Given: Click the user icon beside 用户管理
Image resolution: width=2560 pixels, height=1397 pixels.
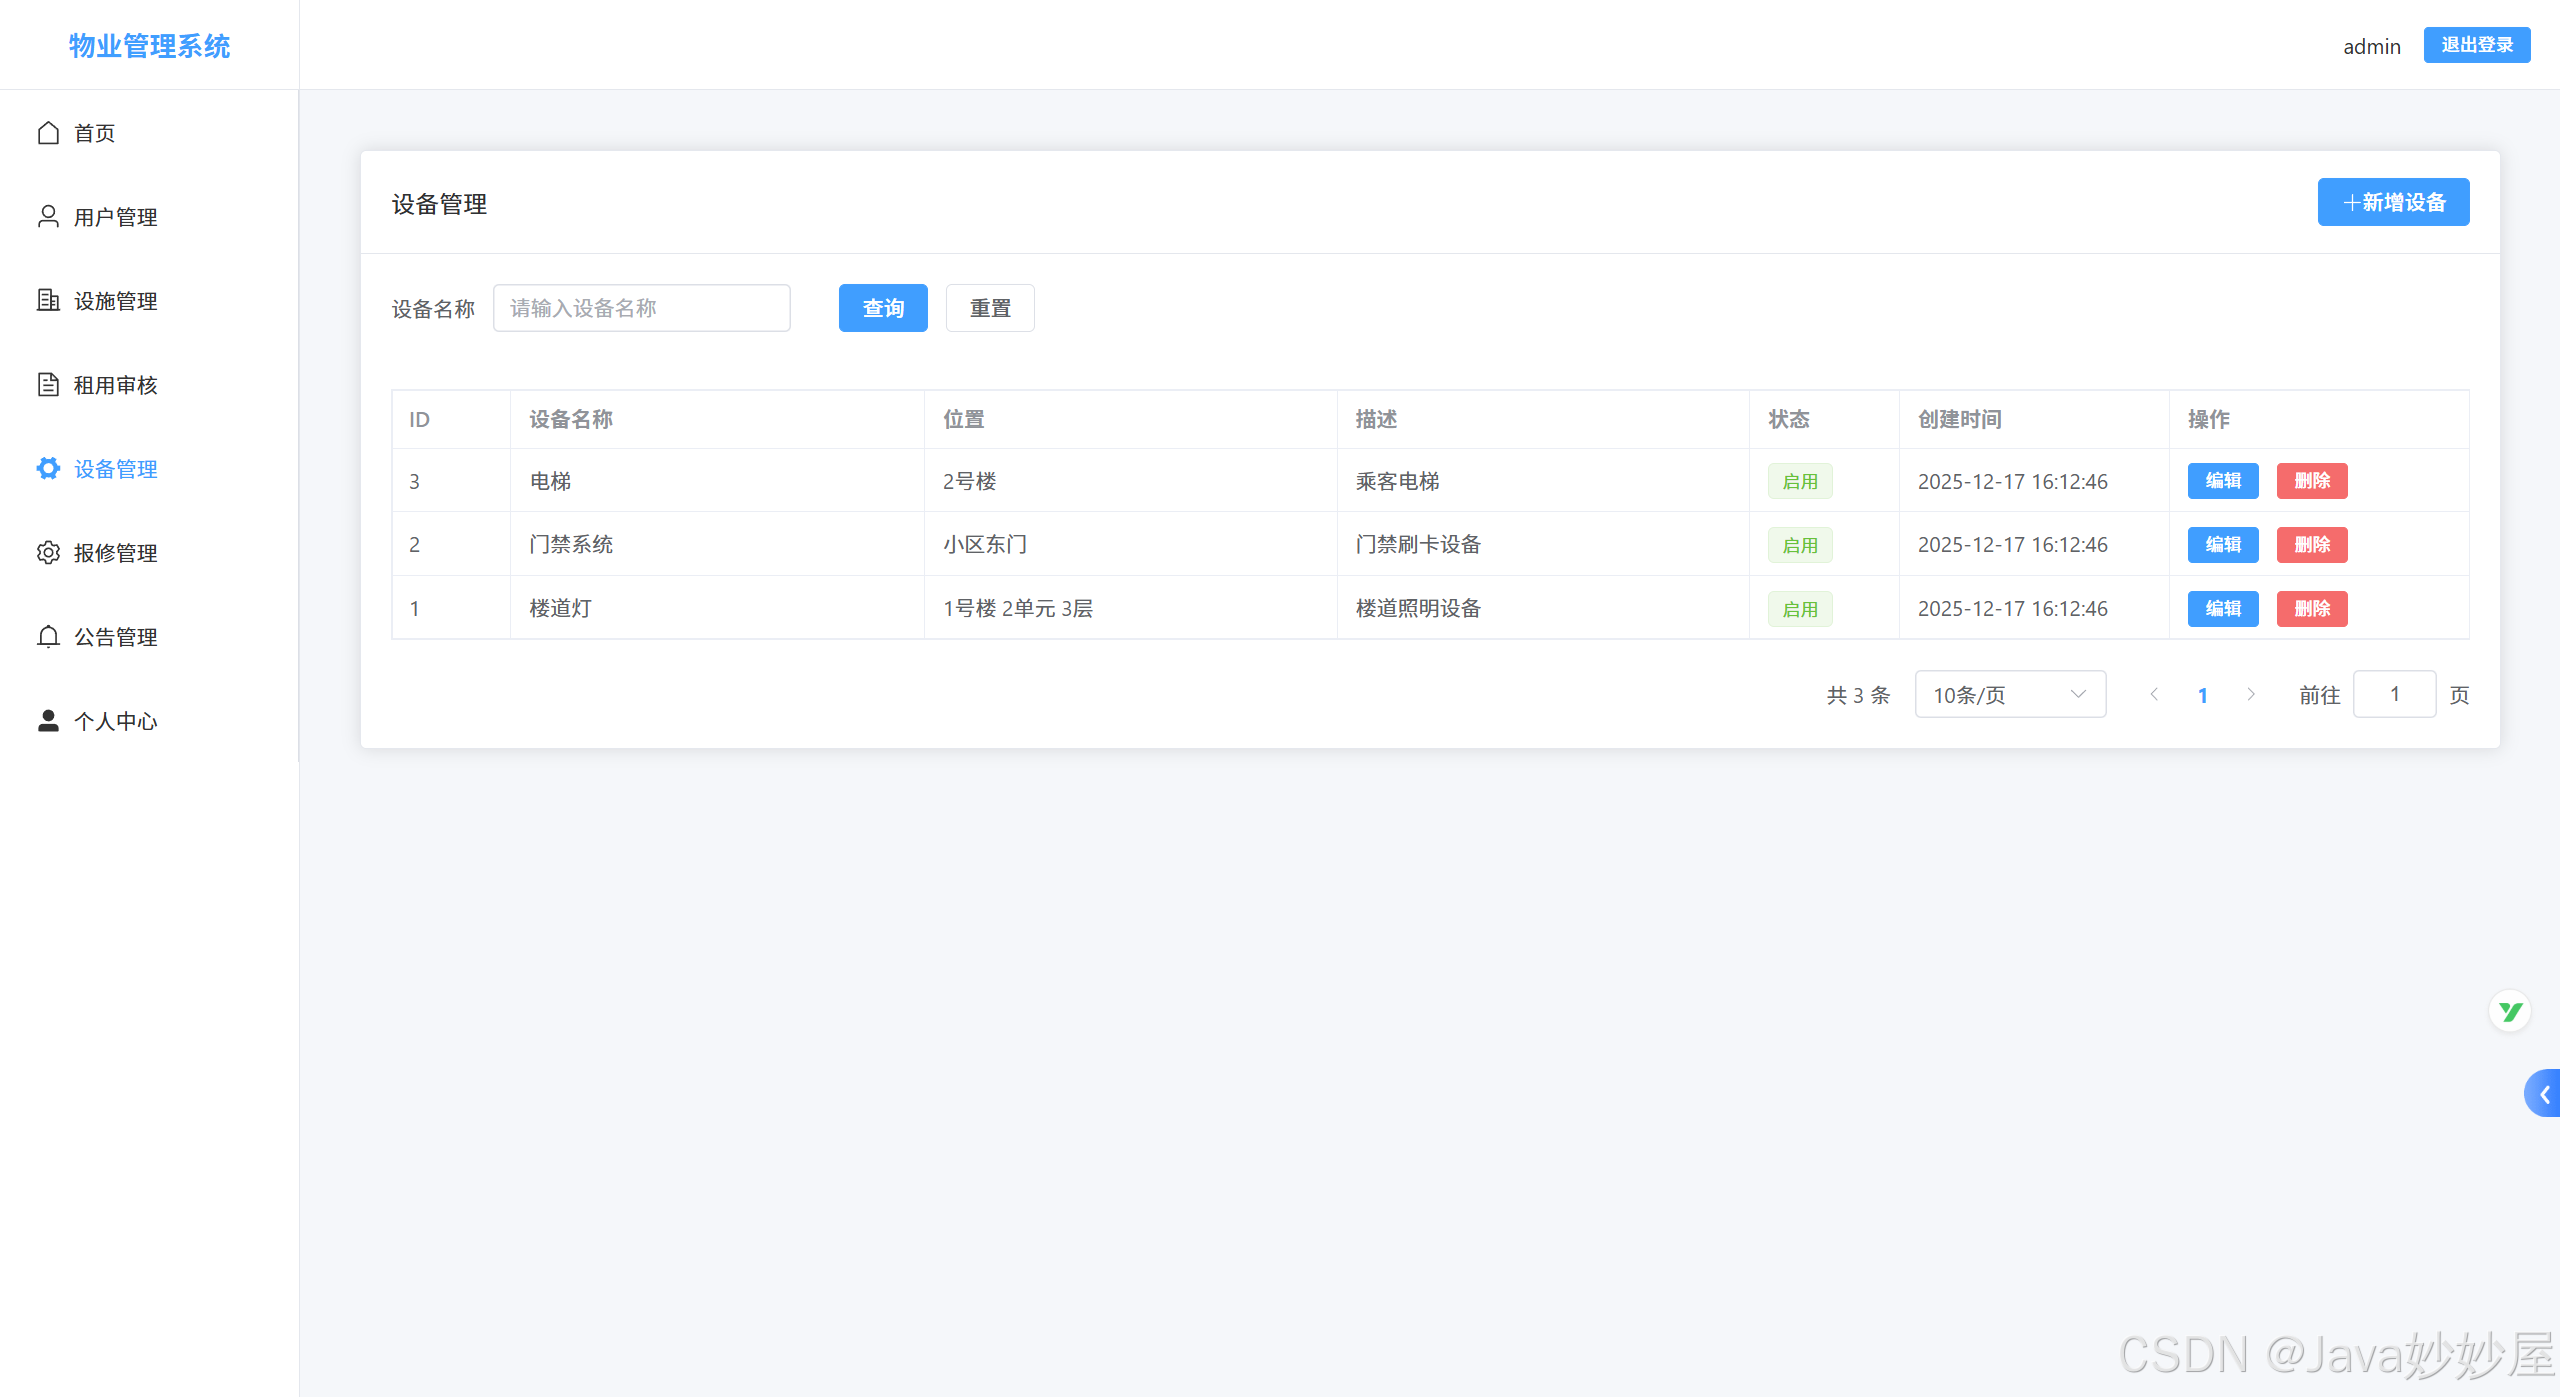Looking at the screenshot, I should [48, 217].
